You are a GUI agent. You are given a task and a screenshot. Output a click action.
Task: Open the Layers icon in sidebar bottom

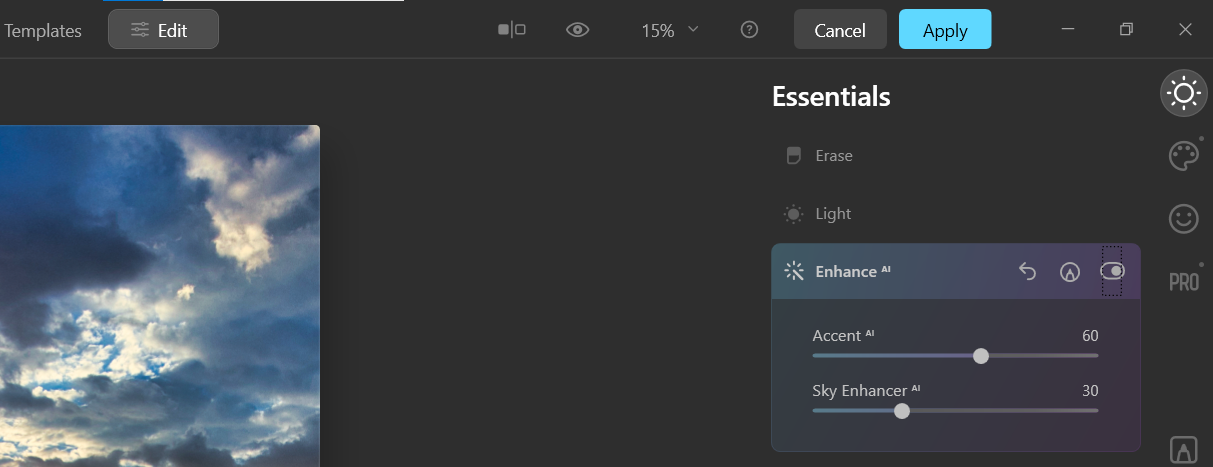coord(1184,451)
